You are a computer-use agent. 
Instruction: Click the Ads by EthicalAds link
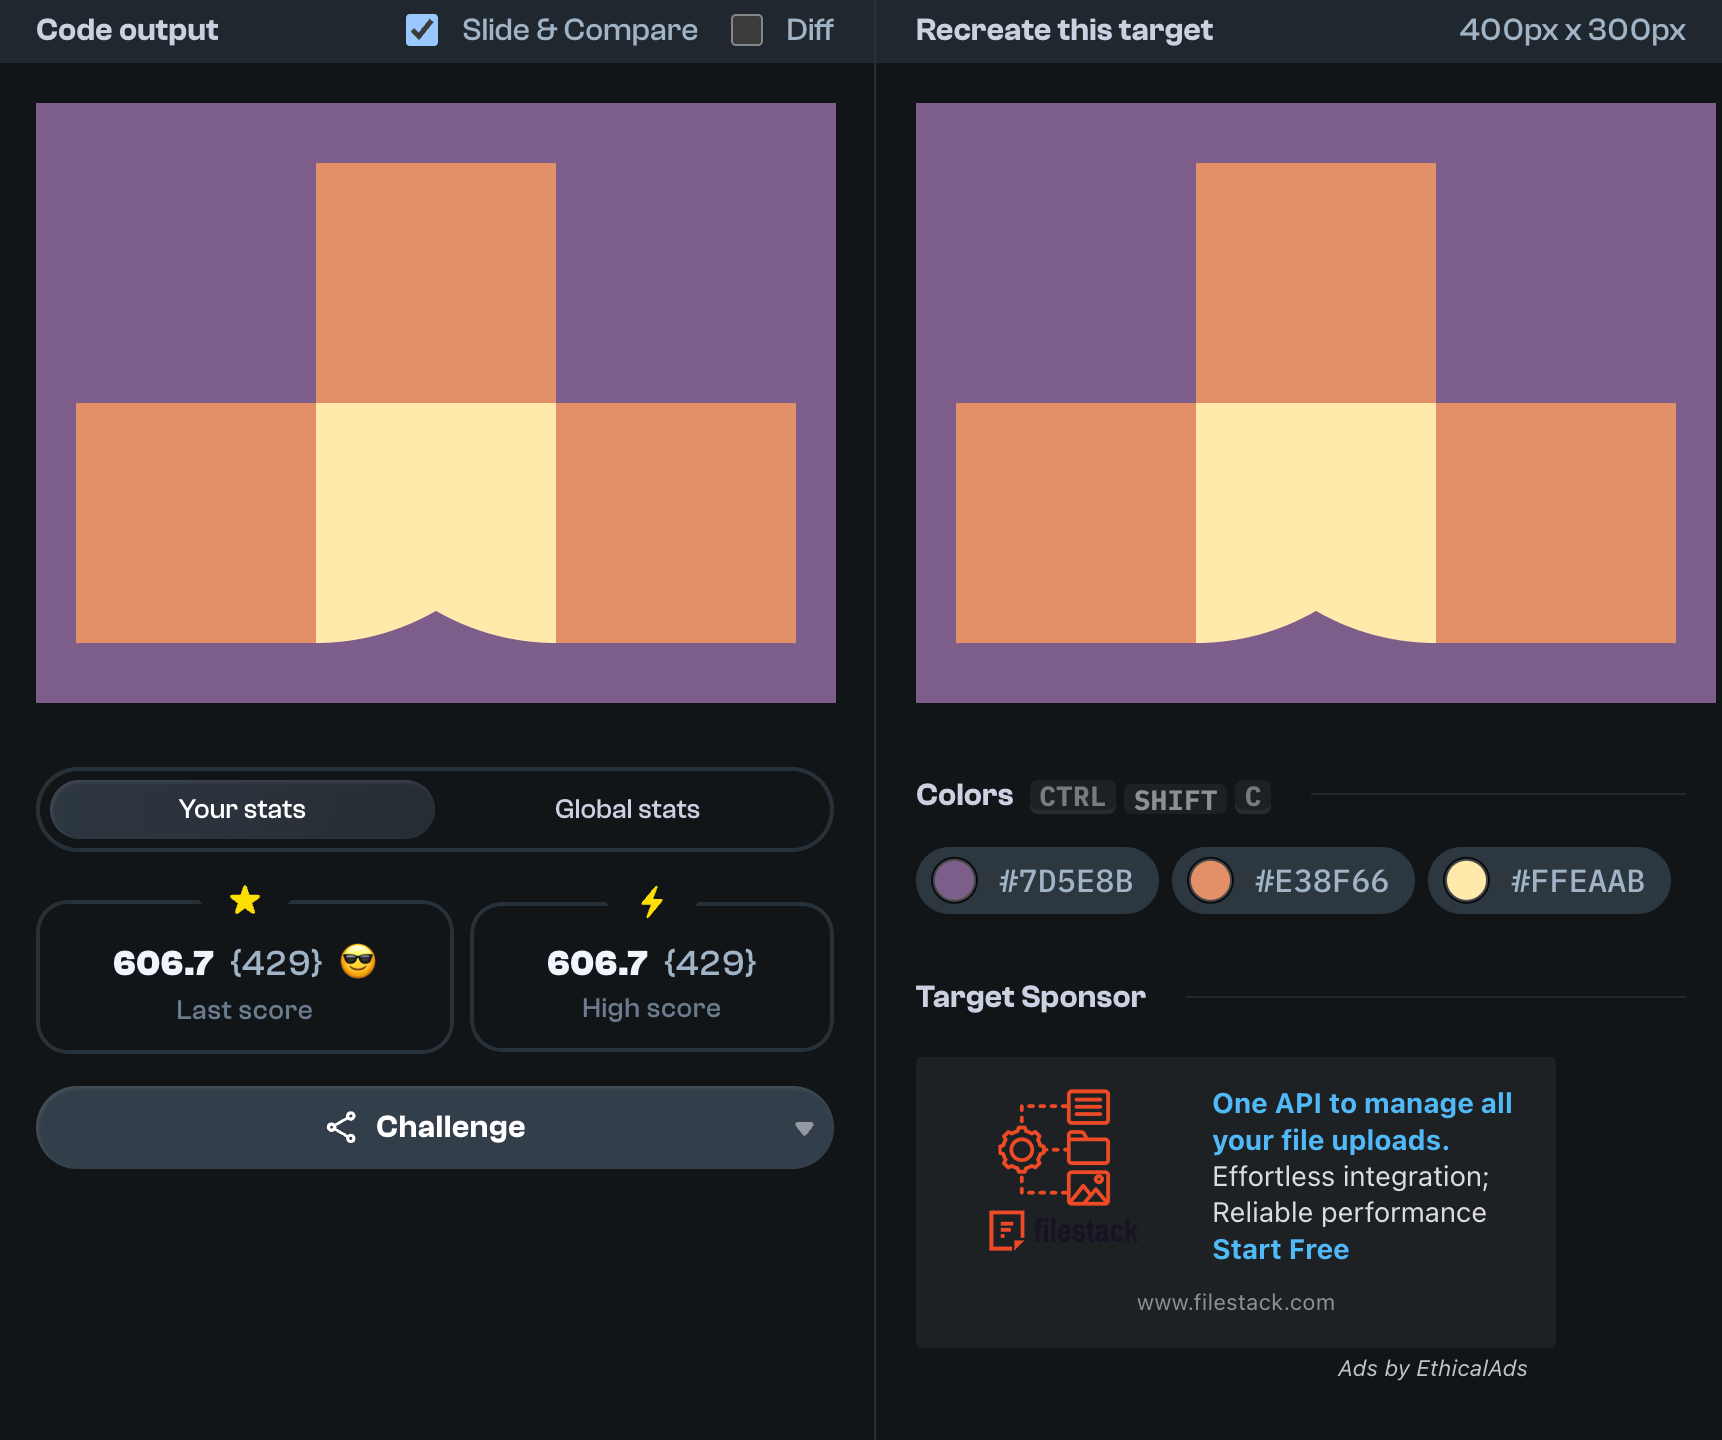click(1432, 1368)
